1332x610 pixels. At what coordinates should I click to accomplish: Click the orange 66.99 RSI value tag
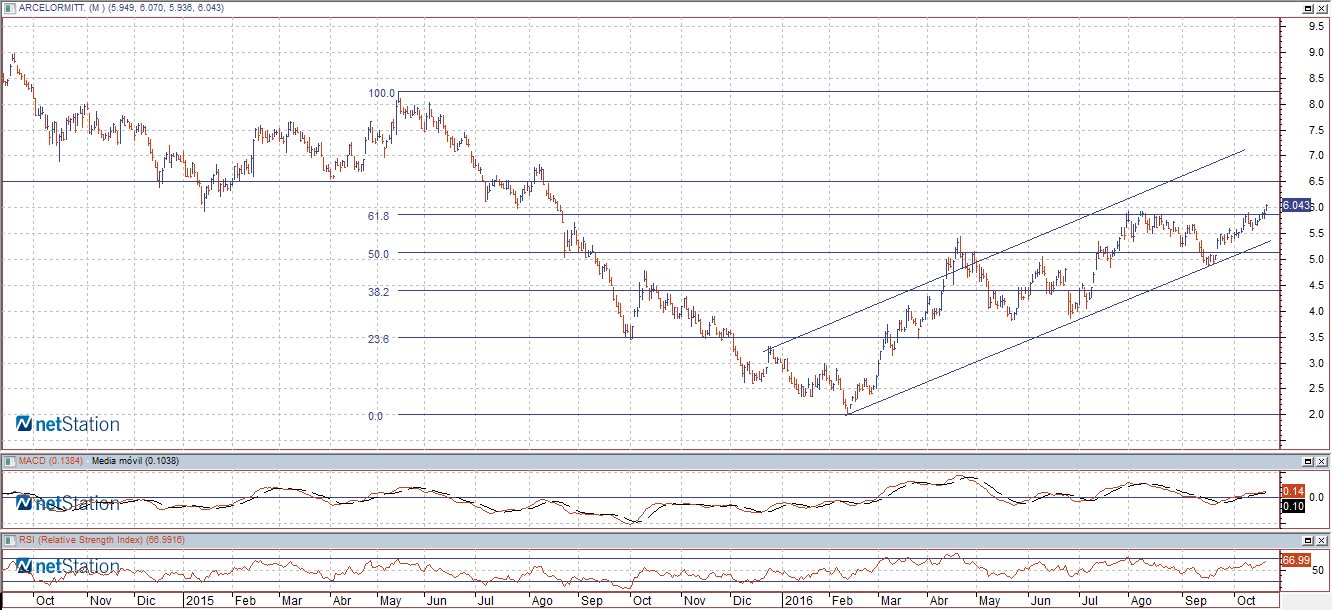1296,560
